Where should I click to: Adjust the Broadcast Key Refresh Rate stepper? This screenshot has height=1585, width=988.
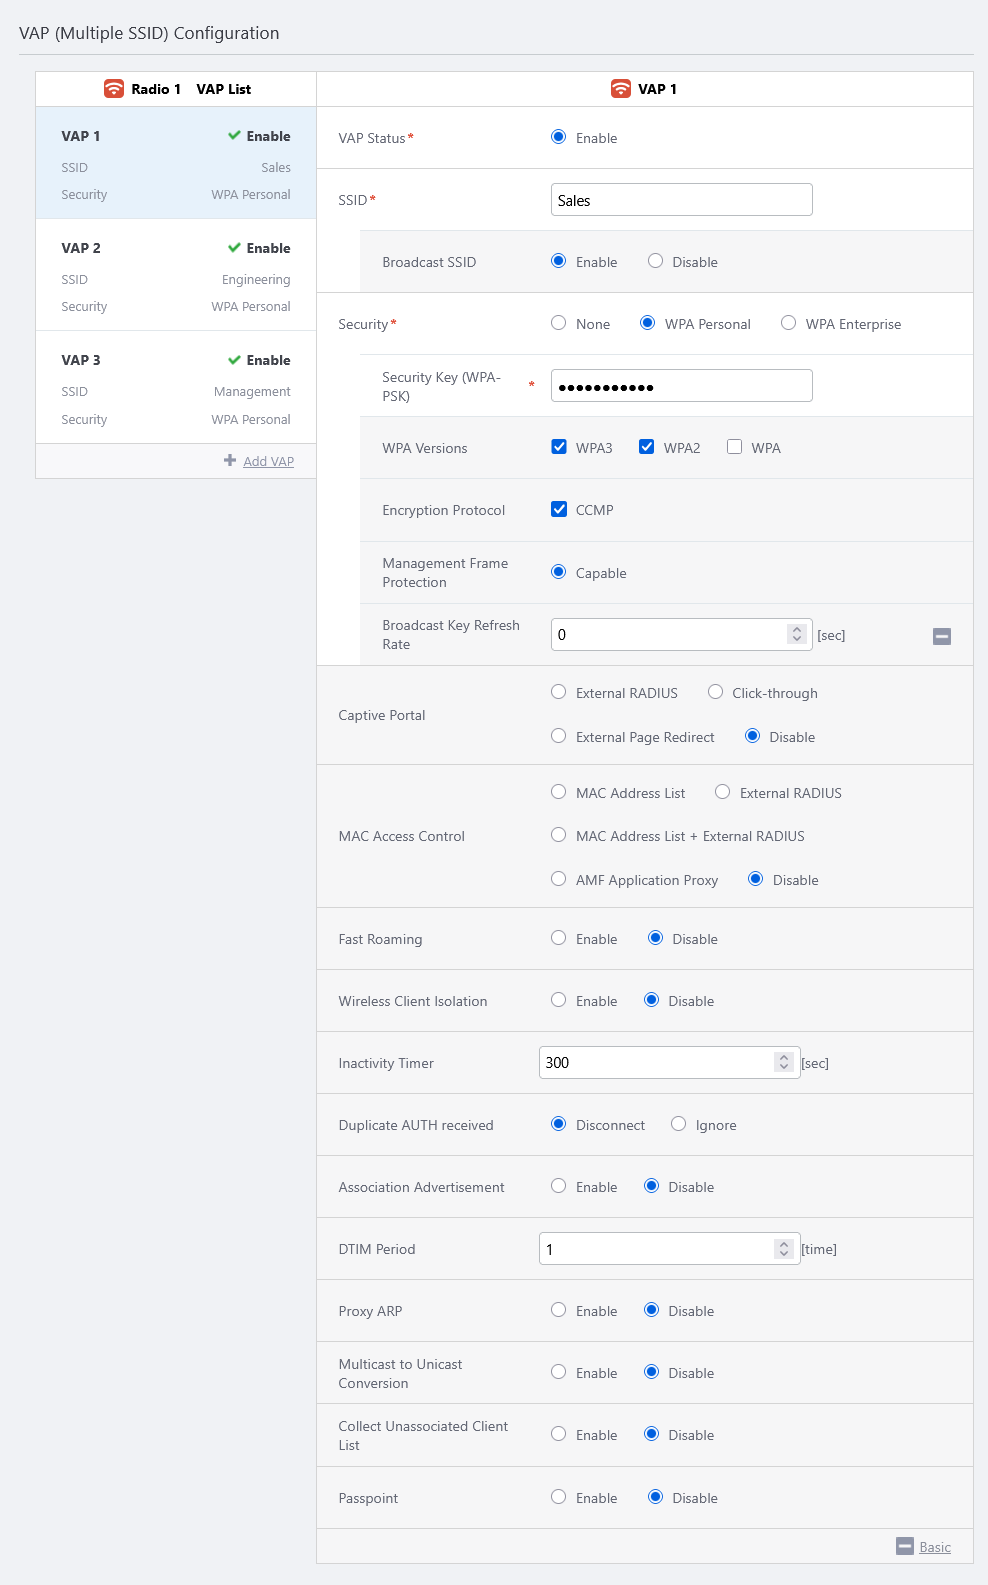click(x=796, y=634)
